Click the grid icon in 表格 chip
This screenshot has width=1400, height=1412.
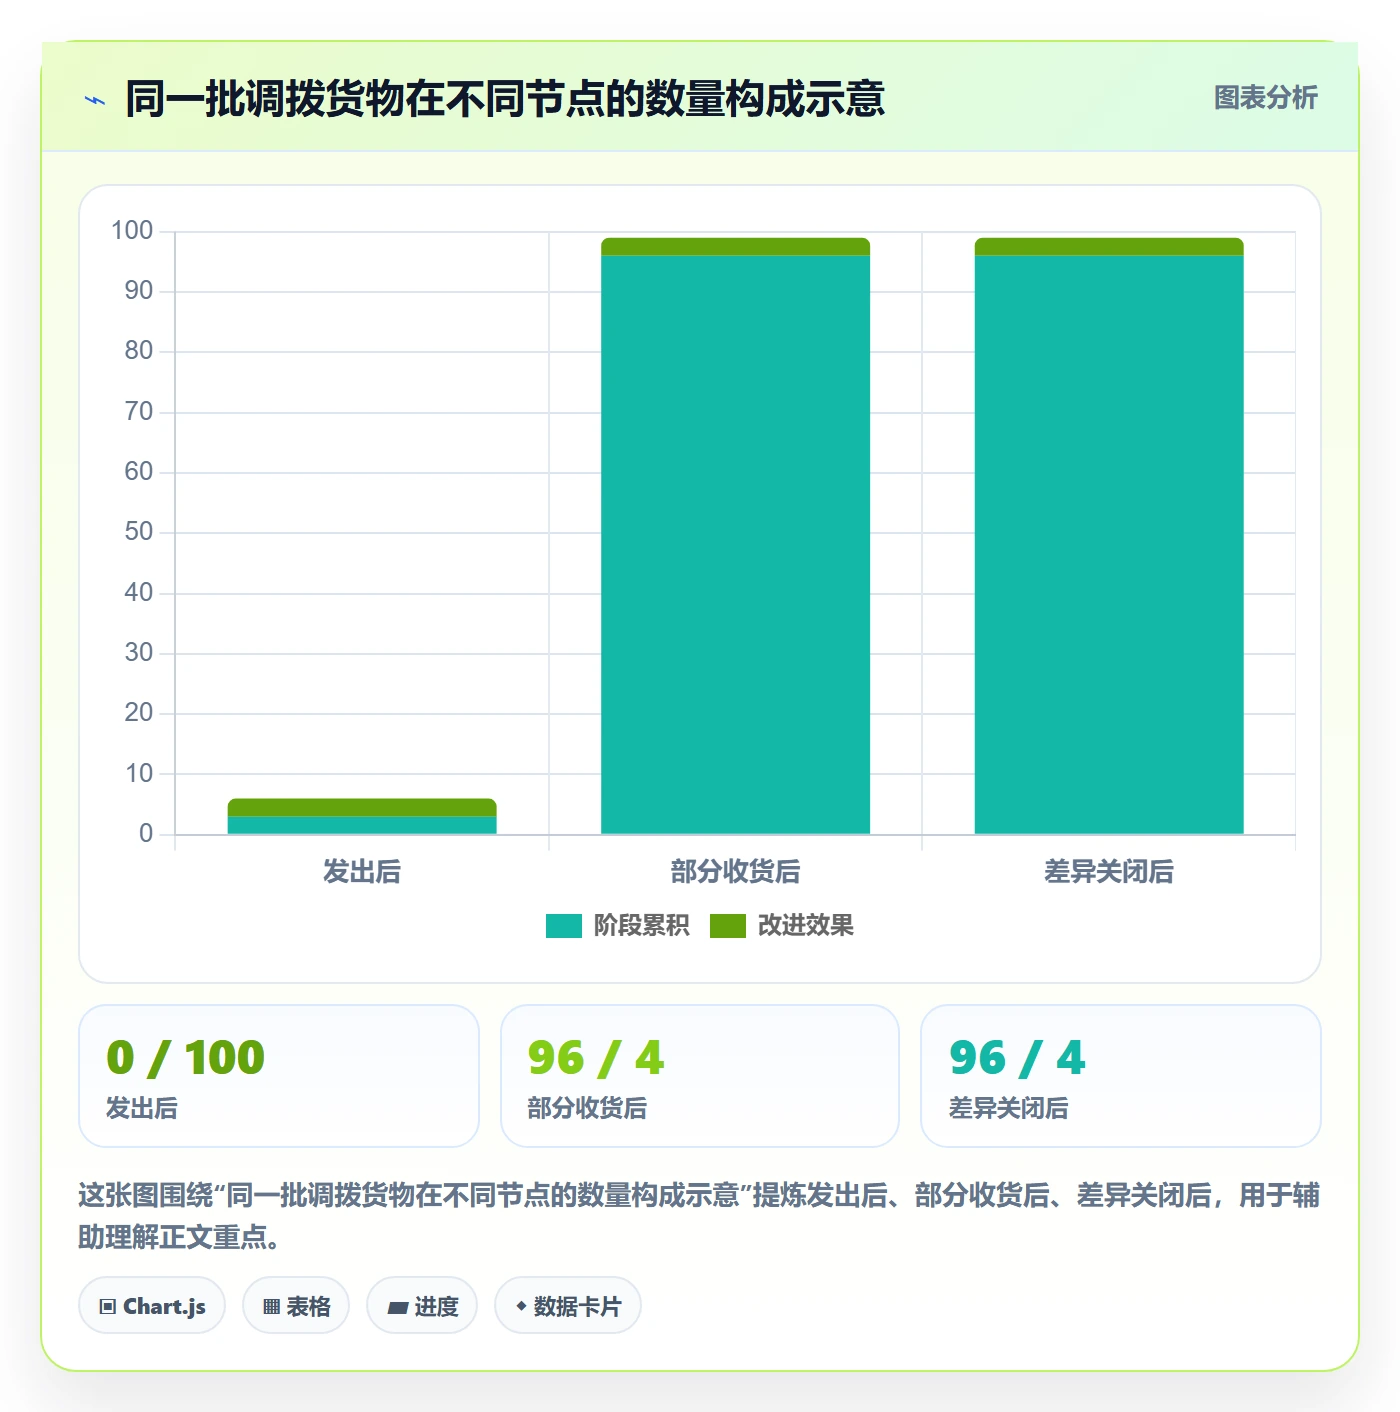(x=271, y=1306)
